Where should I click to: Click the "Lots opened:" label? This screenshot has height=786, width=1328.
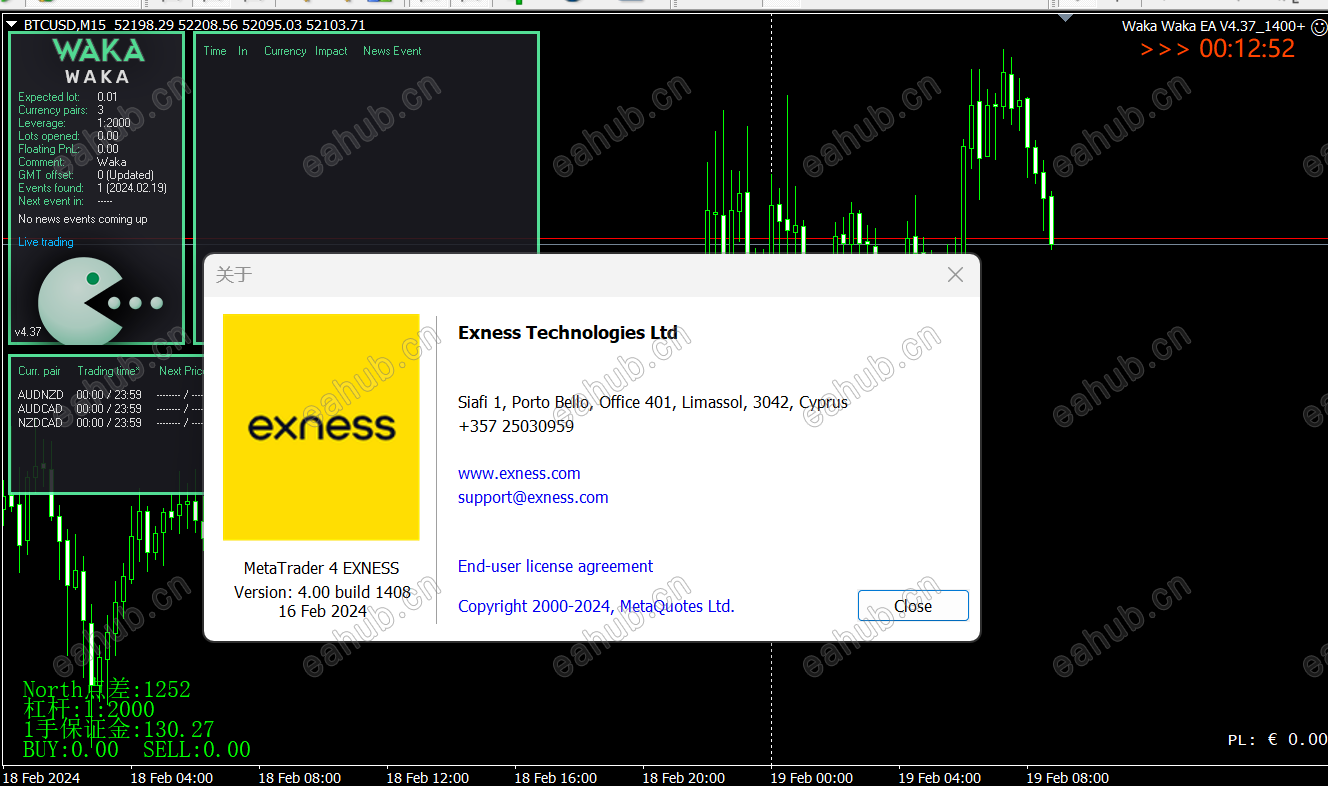(49, 136)
